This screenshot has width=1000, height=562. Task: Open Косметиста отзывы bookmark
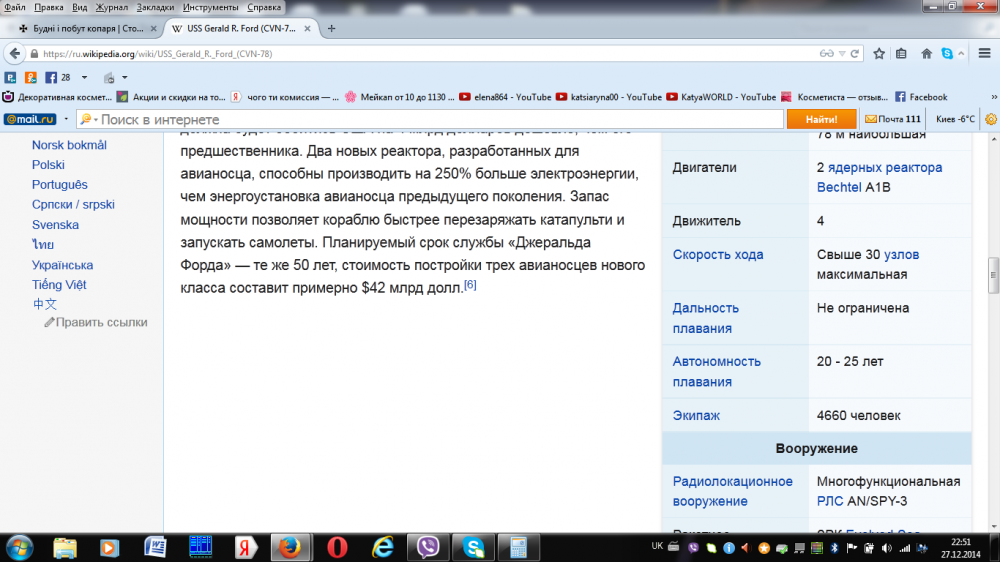tap(834, 97)
